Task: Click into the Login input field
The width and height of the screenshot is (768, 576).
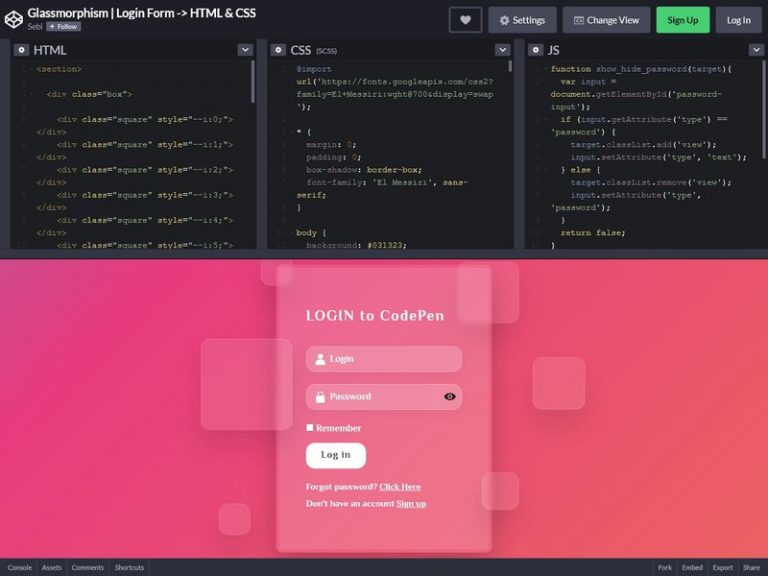Action: pyautogui.click(x=390, y=359)
